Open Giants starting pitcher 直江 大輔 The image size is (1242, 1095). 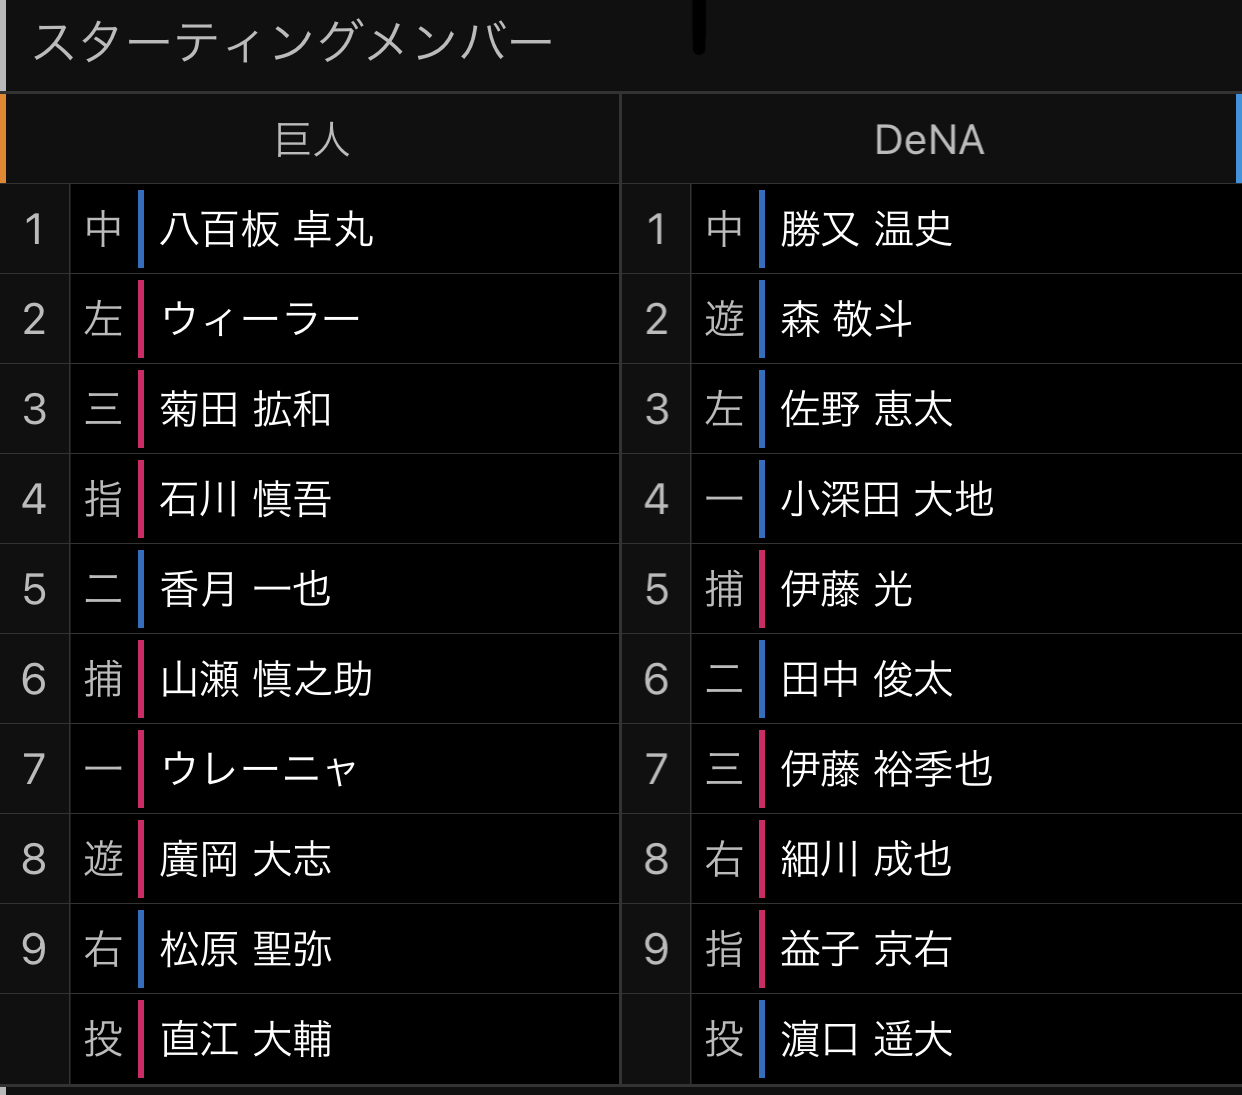pos(245,1039)
